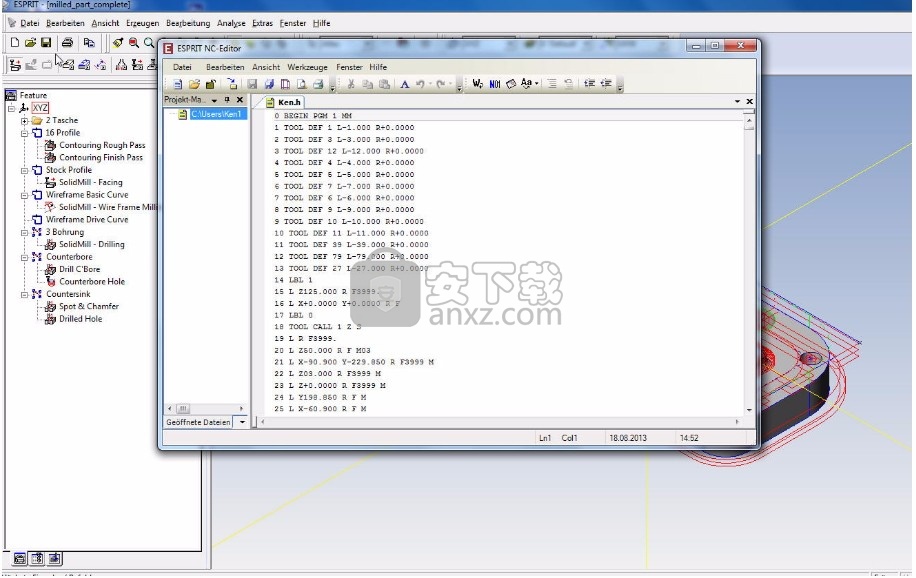Open Datei menu in NC-Editor
Image resolution: width=916 pixels, height=578 pixels.
(182, 67)
